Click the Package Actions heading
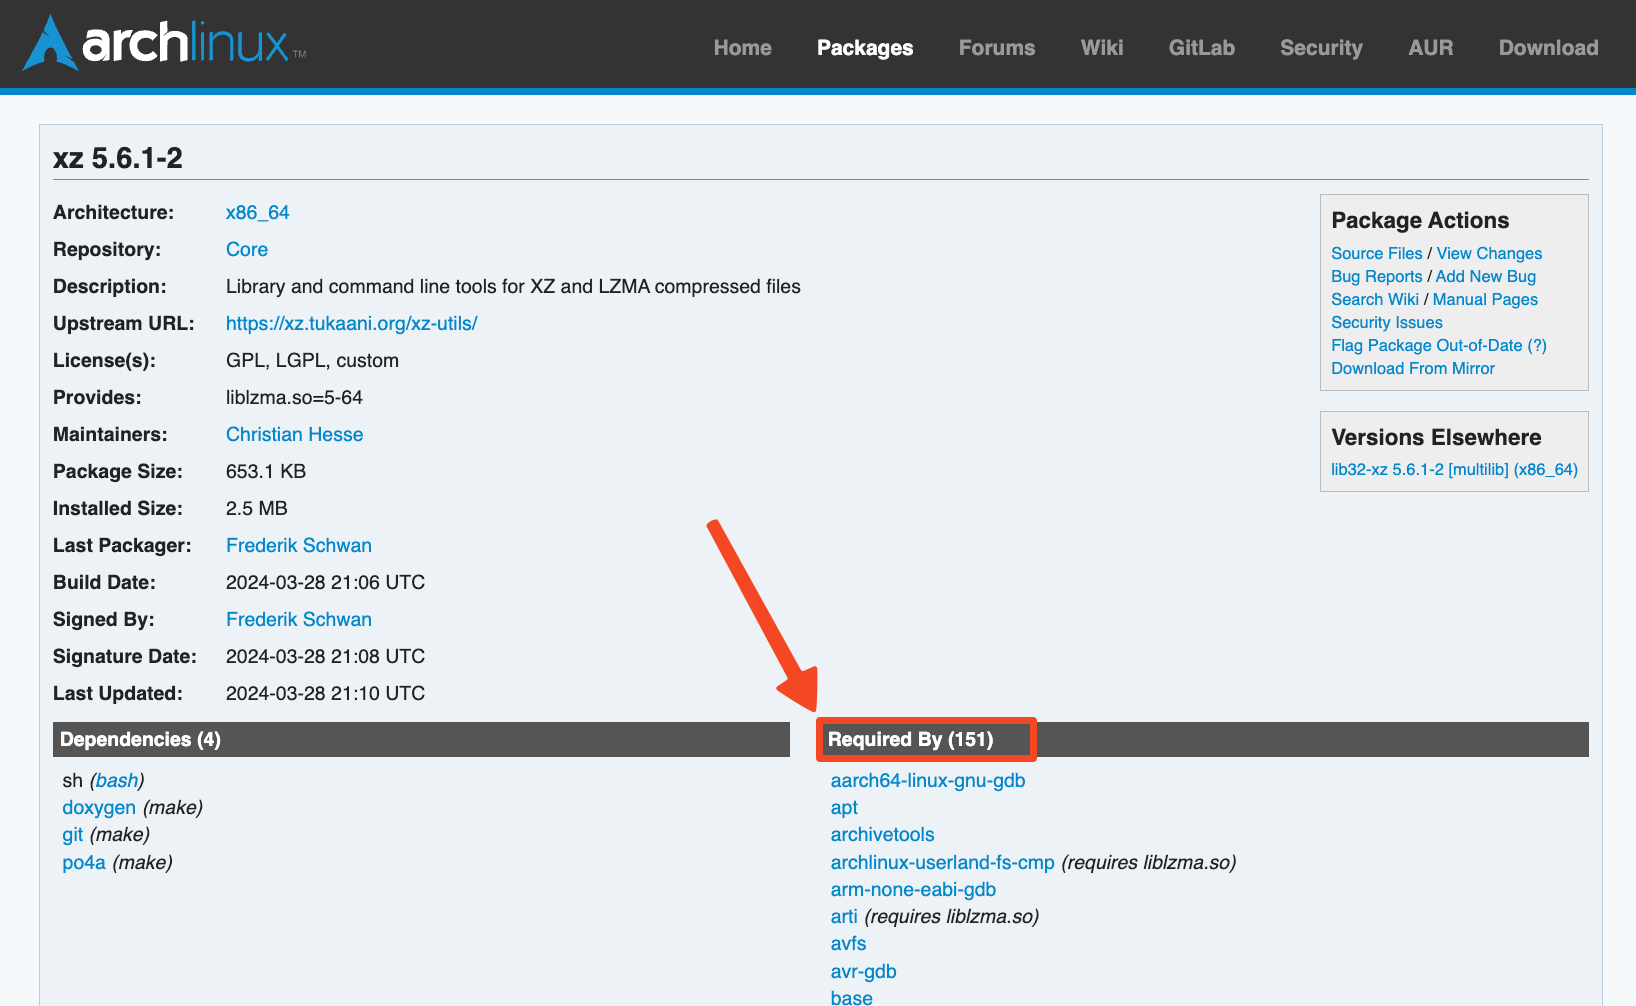The image size is (1636, 1006). coord(1420,220)
